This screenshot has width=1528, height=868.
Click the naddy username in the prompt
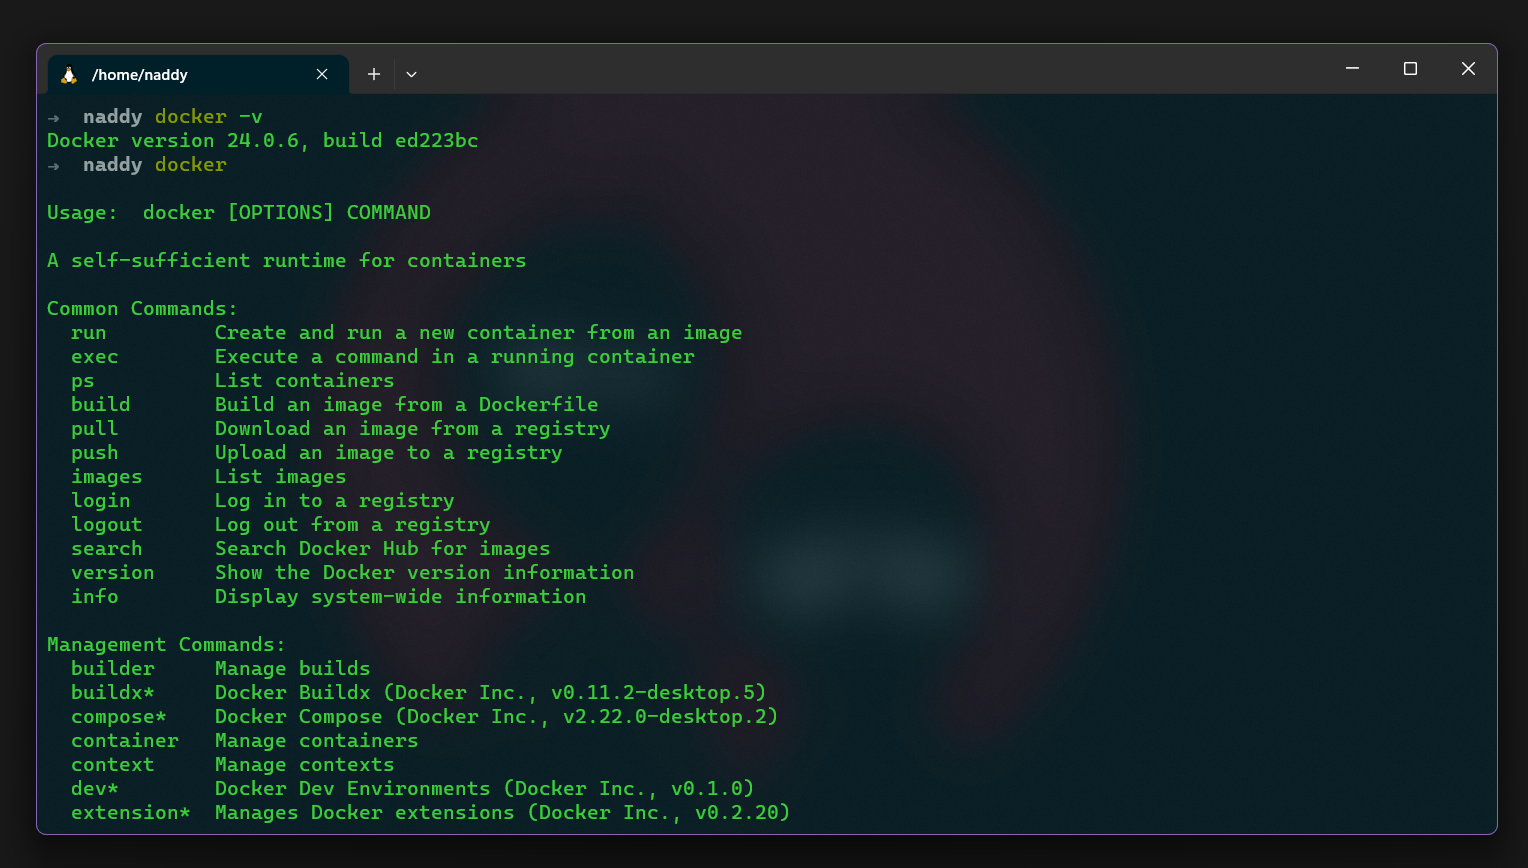point(112,164)
